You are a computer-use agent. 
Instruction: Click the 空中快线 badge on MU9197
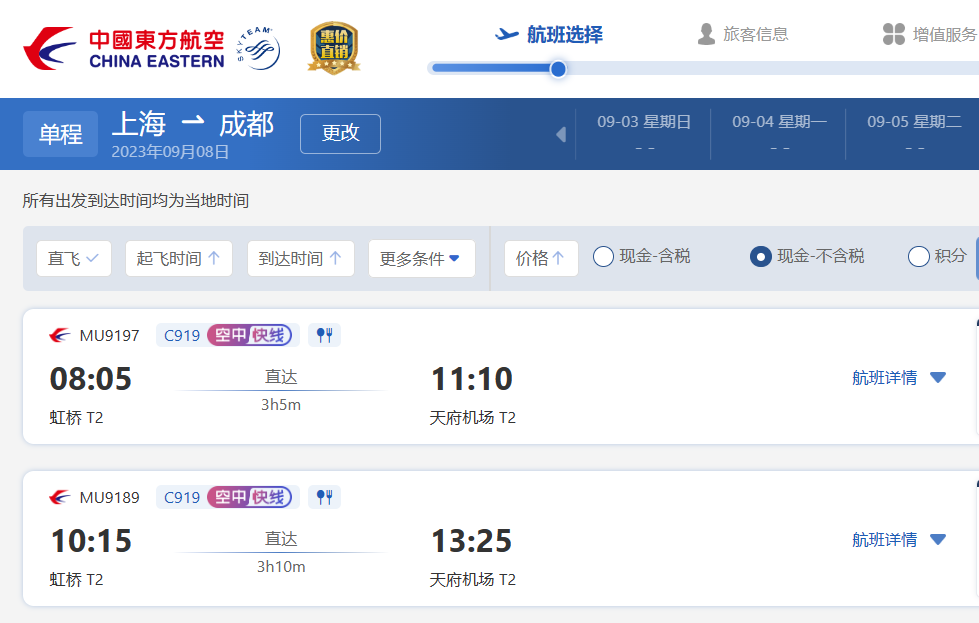(x=250, y=335)
